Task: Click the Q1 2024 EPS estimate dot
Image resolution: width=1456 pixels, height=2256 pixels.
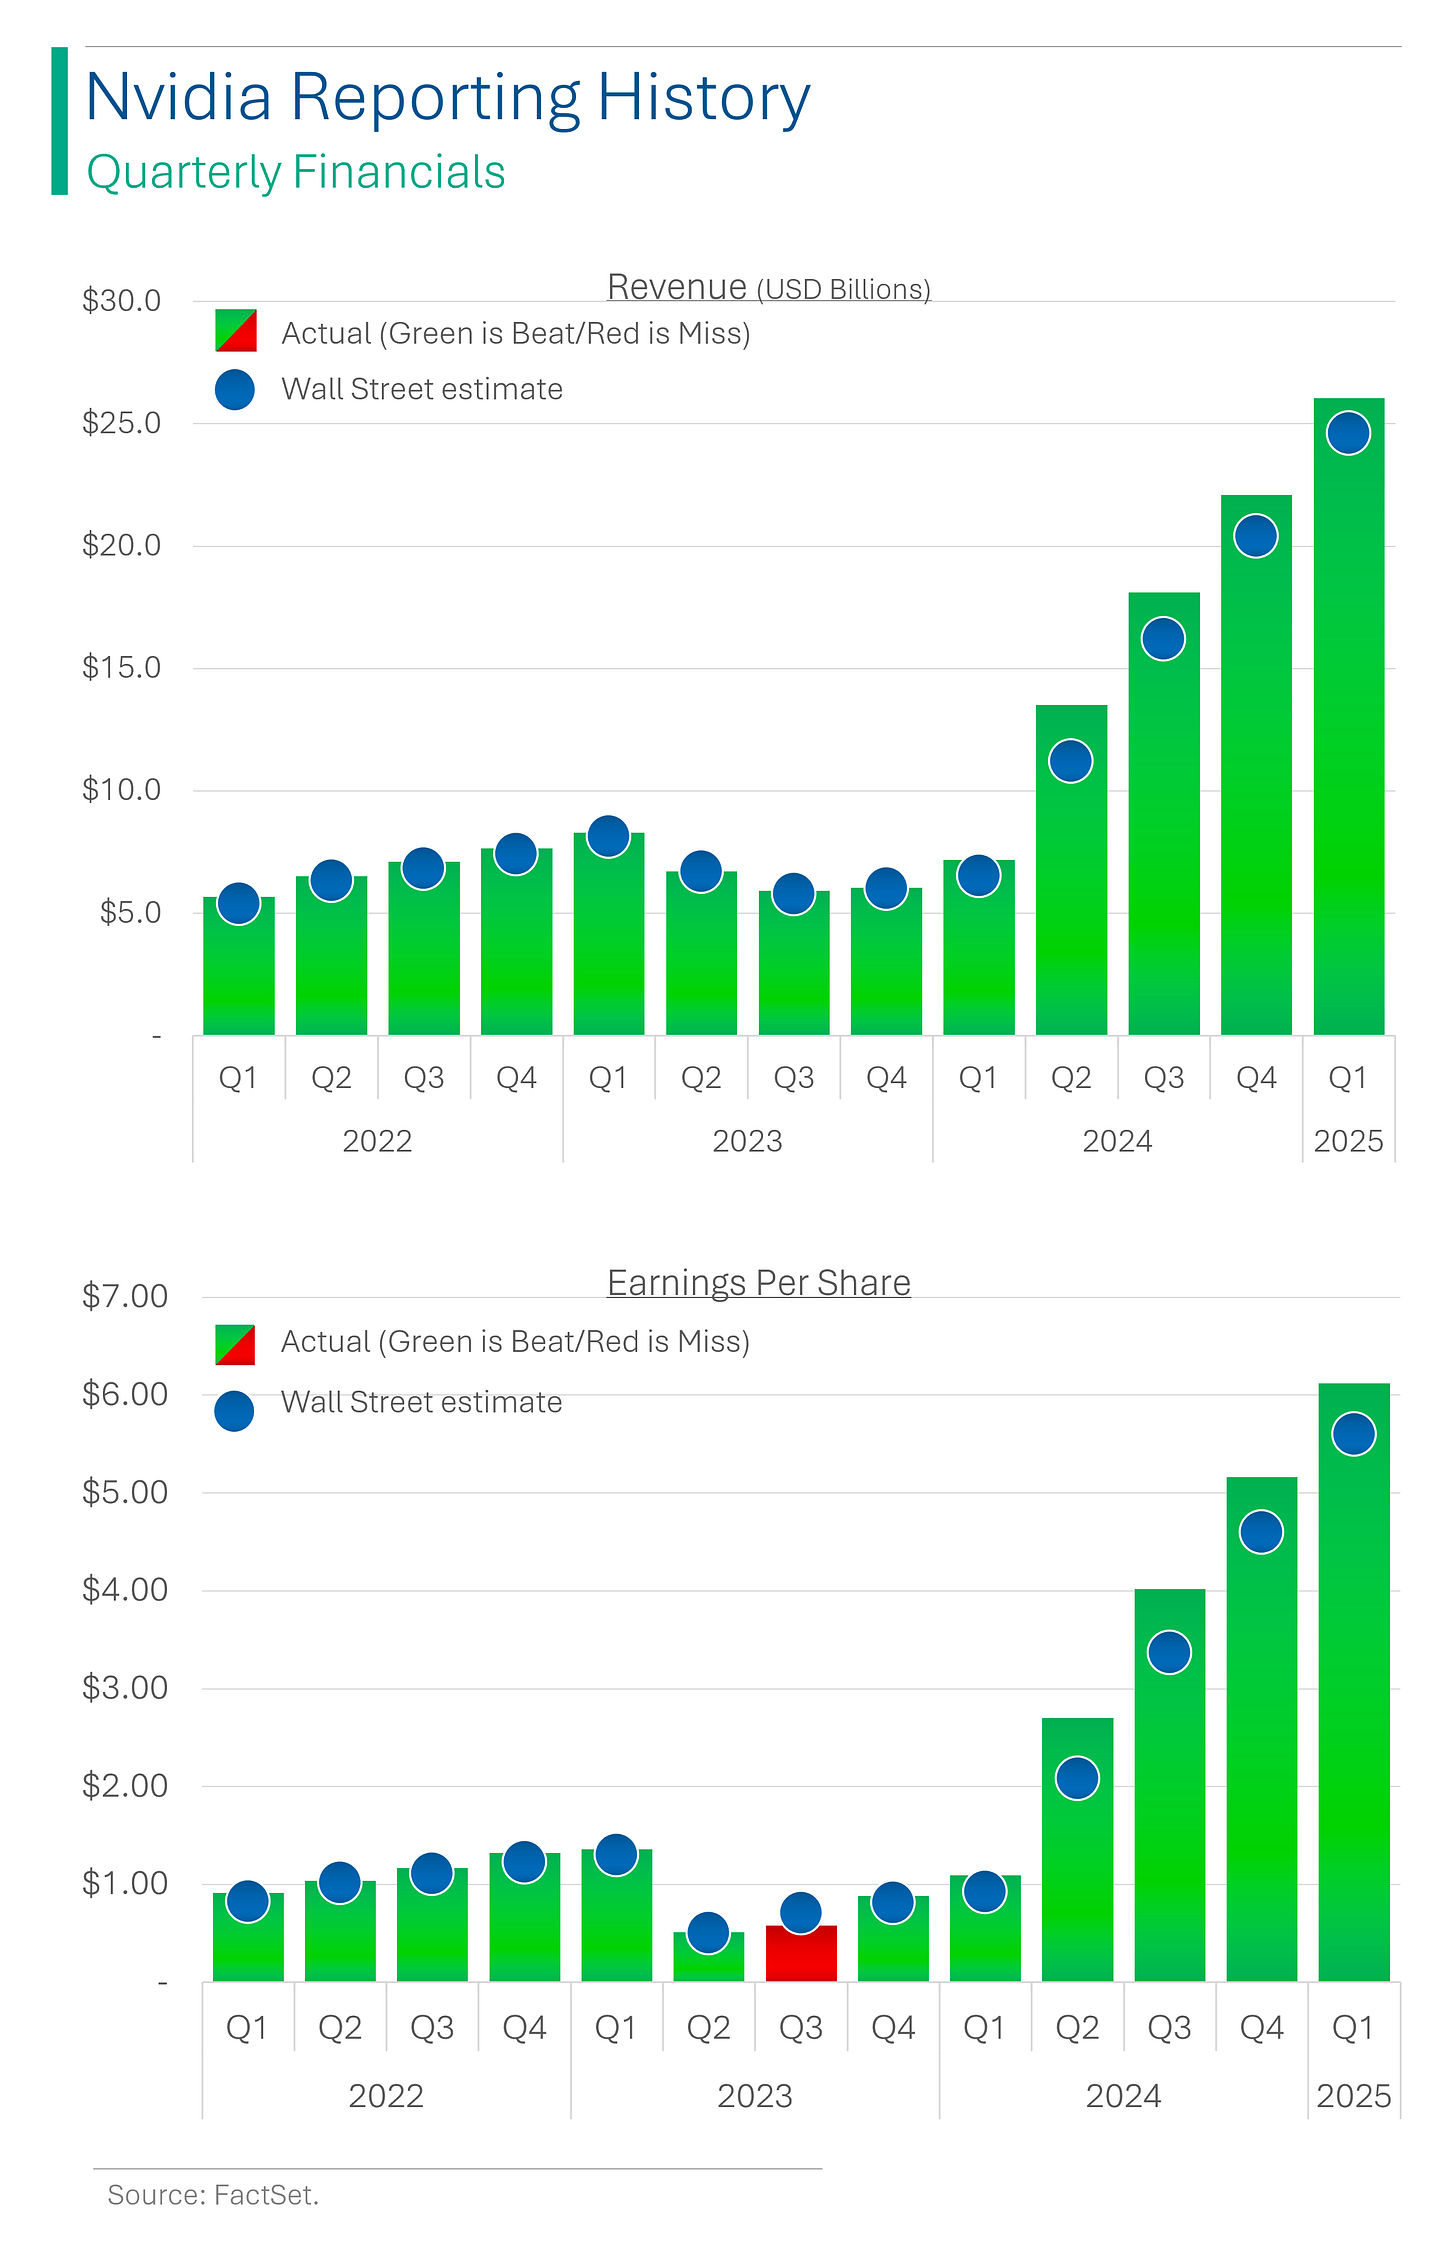Action: click(x=985, y=1891)
